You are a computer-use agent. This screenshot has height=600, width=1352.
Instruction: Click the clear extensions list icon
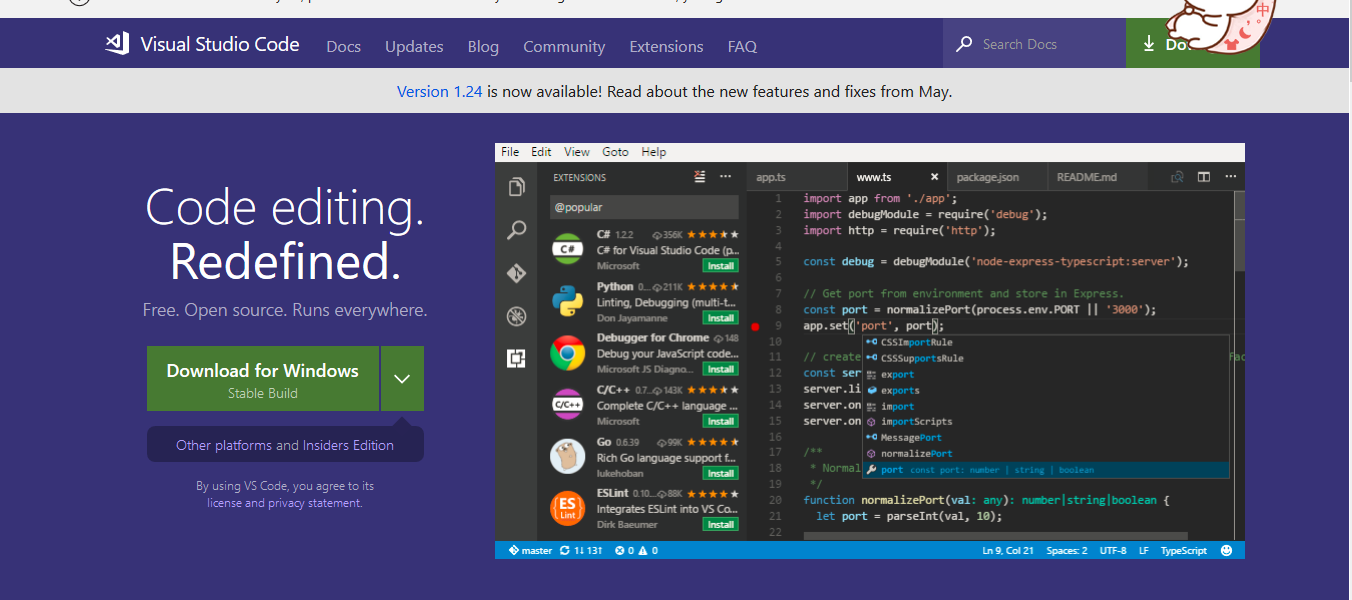click(701, 177)
